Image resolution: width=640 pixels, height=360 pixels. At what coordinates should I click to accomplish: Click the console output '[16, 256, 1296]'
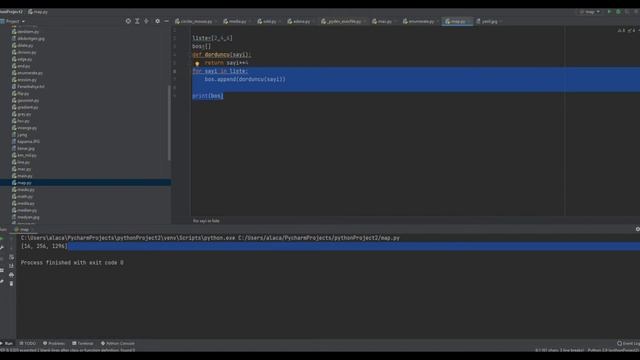pyautogui.click(x=44, y=246)
